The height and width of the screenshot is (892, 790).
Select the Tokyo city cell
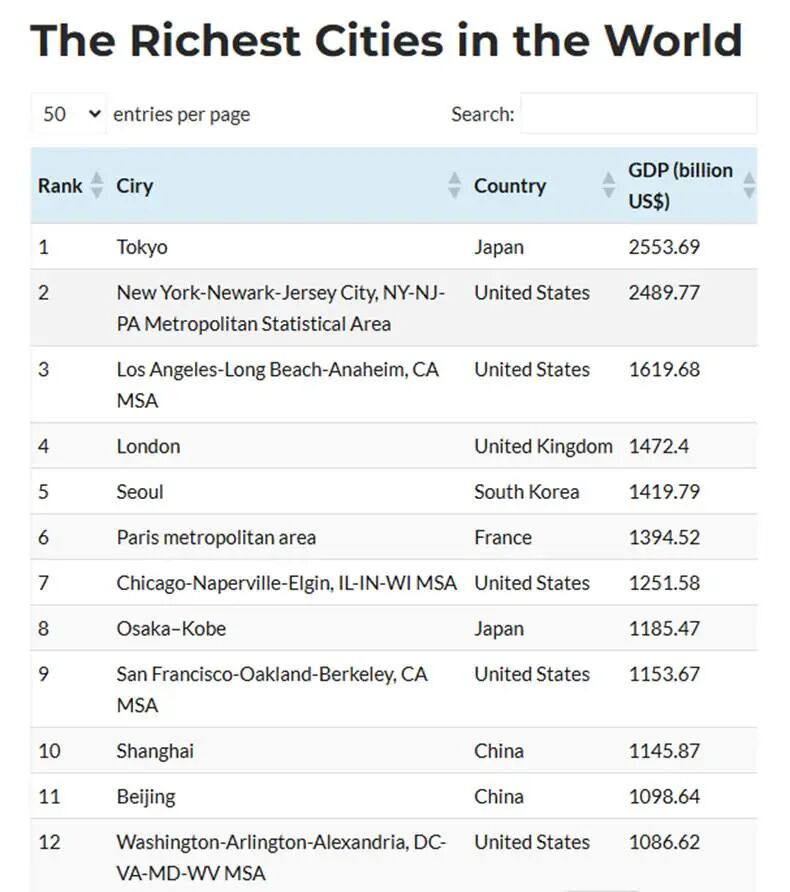[x=142, y=247]
